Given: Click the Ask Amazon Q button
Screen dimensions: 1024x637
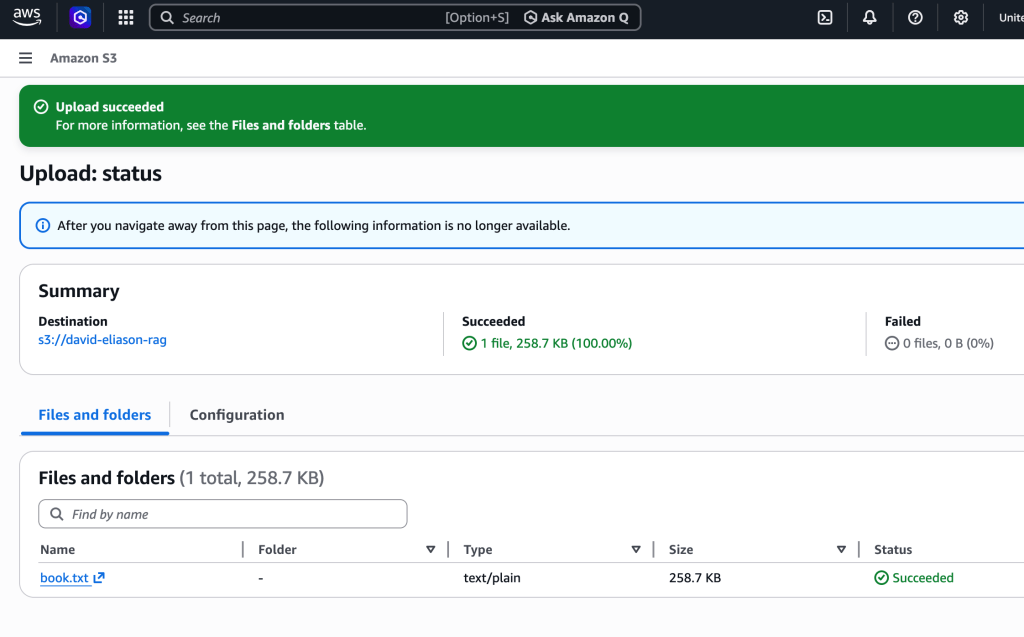Looking at the screenshot, I should pos(577,17).
